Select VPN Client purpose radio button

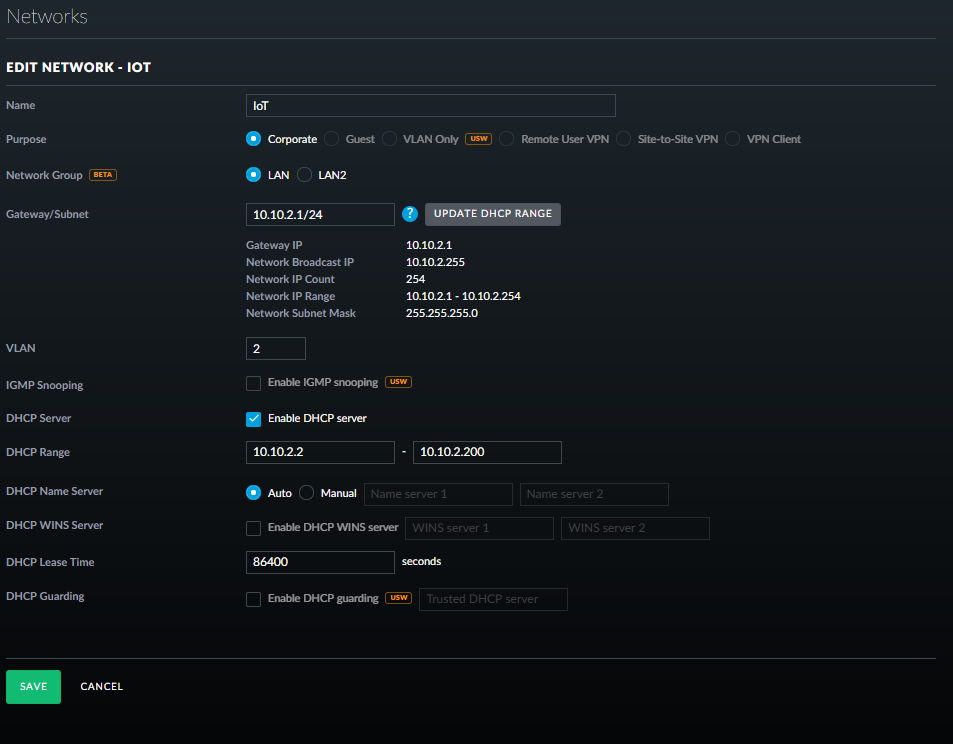click(733, 139)
